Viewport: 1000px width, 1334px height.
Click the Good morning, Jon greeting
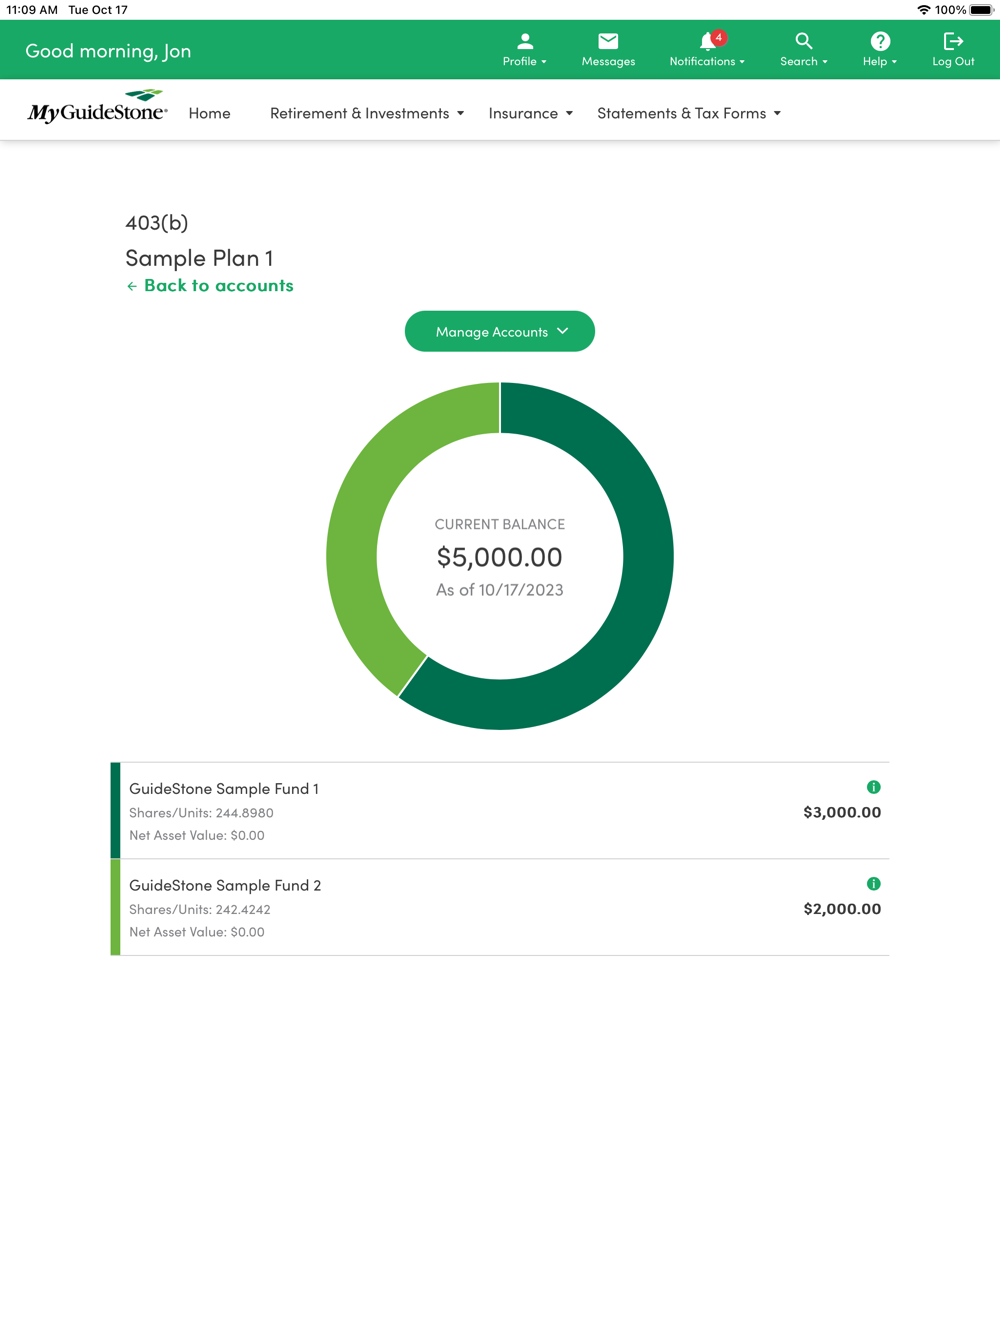pyautogui.click(x=108, y=50)
